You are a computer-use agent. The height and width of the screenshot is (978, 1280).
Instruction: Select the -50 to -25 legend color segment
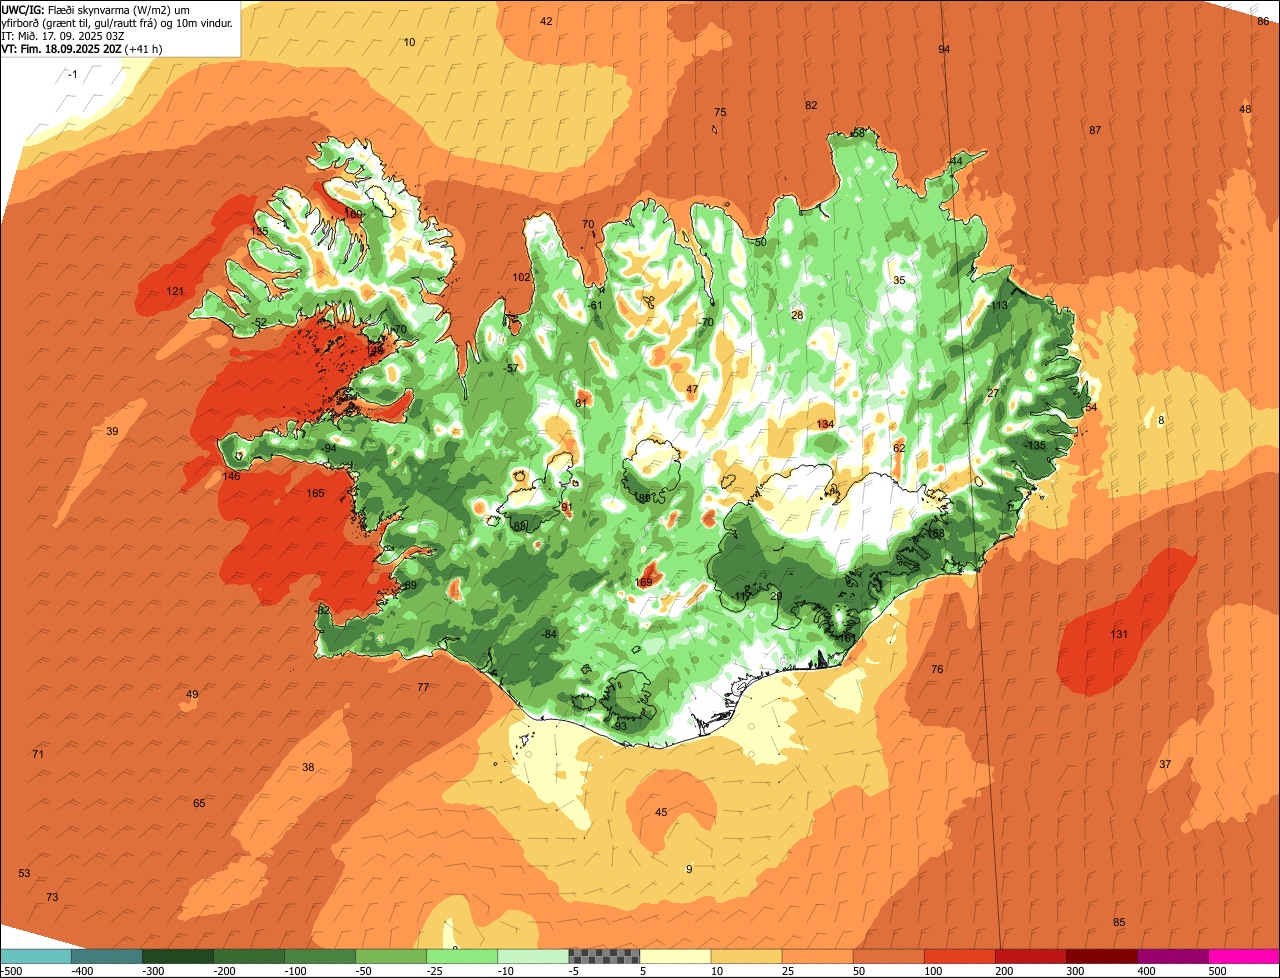click(391, 956)
